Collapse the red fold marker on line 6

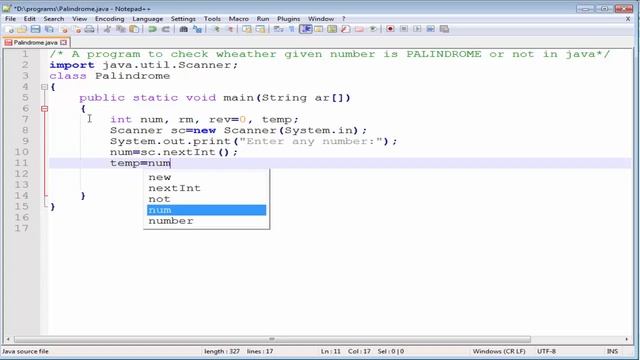point(44,109)
